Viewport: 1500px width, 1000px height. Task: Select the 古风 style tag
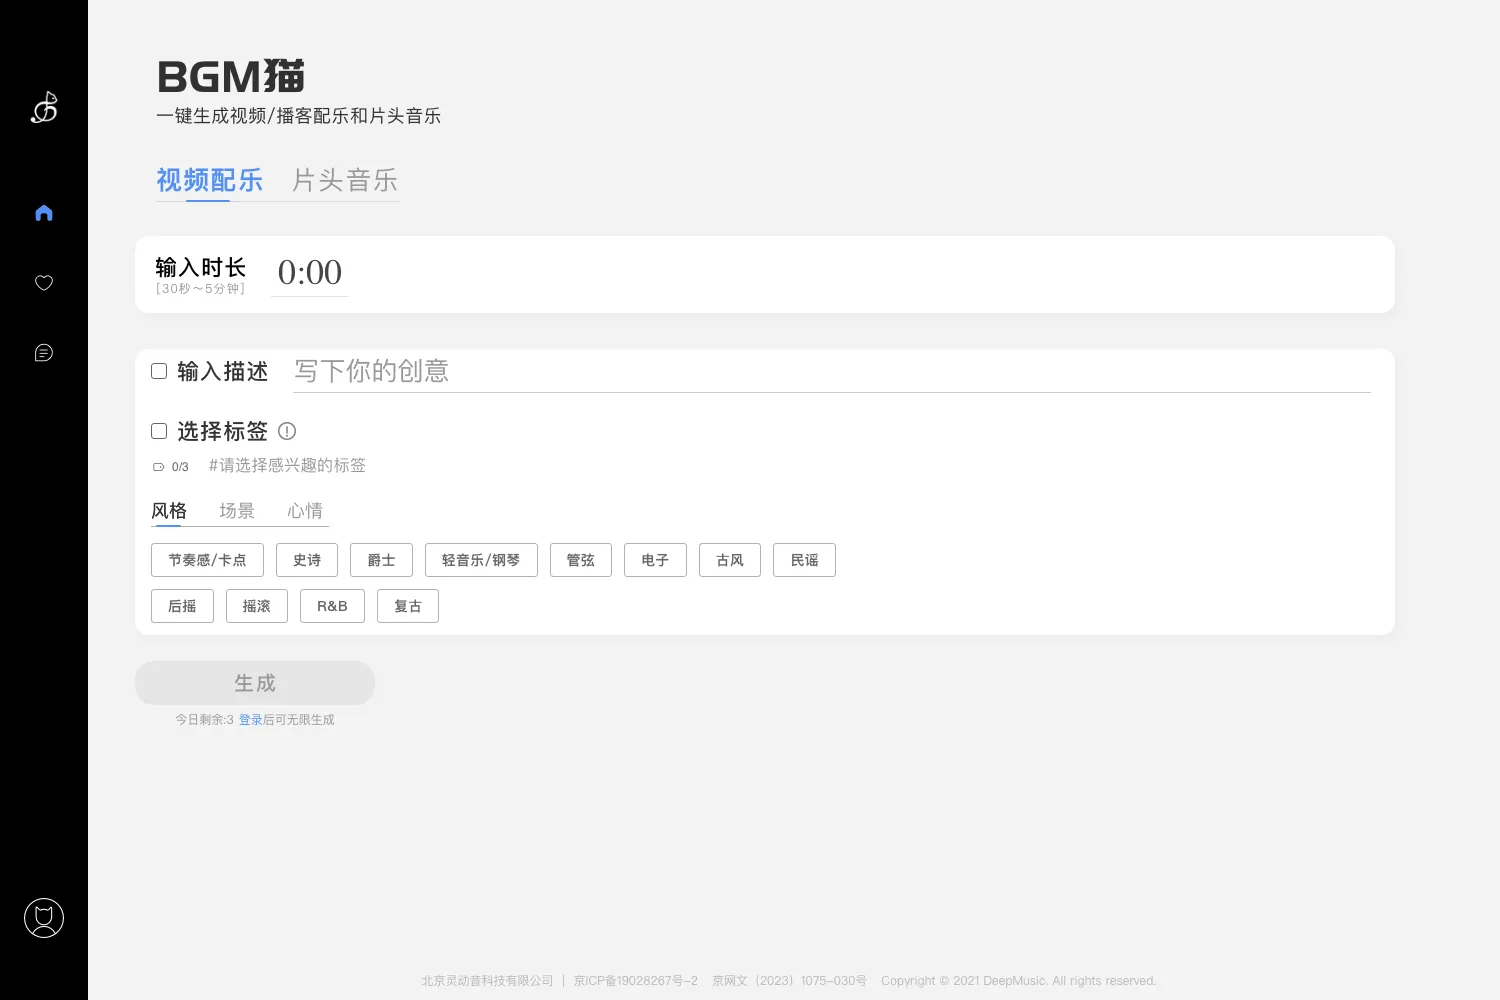730,560
